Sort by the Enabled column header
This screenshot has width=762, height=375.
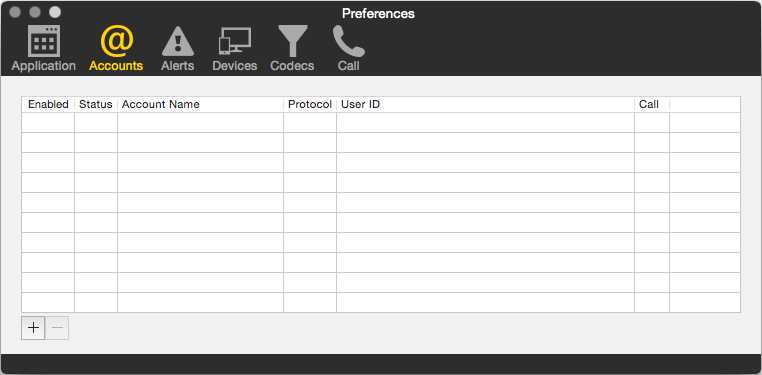48,104
